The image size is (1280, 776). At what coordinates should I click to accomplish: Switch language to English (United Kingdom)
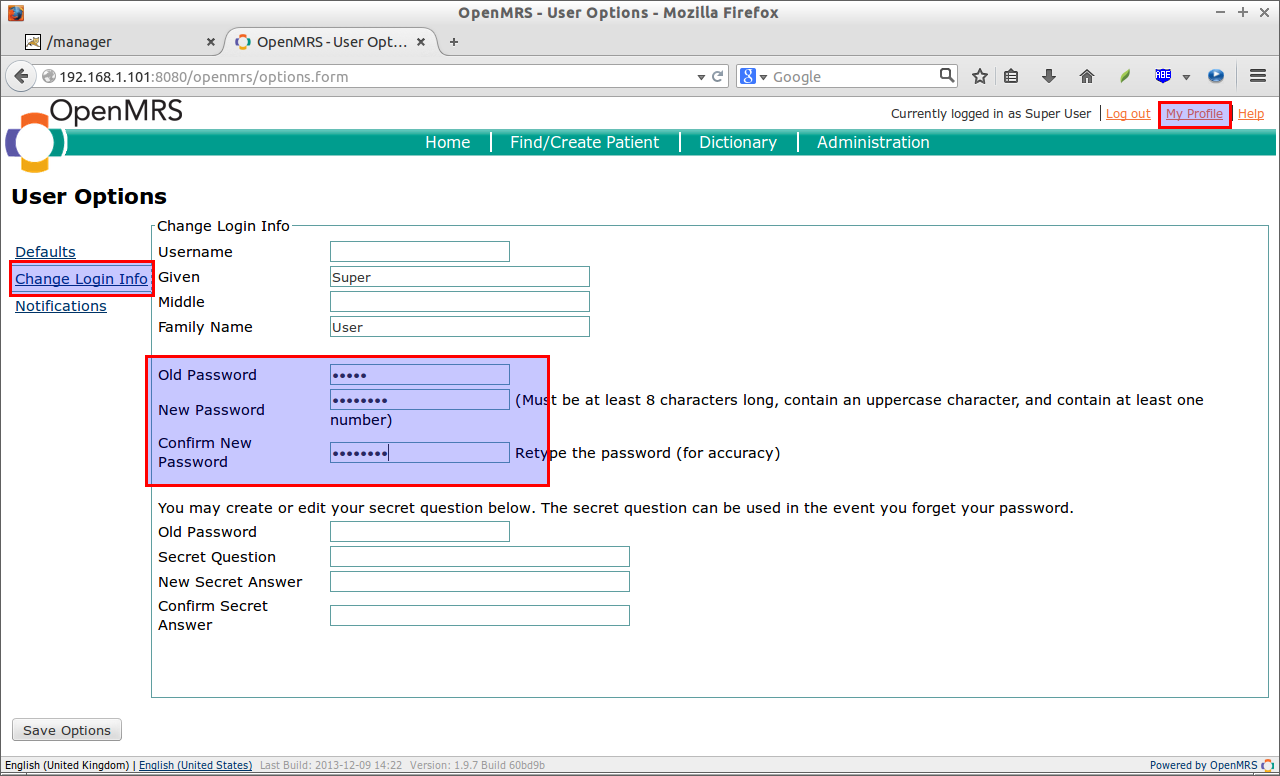pyautogui.click(x=66, y=765)
